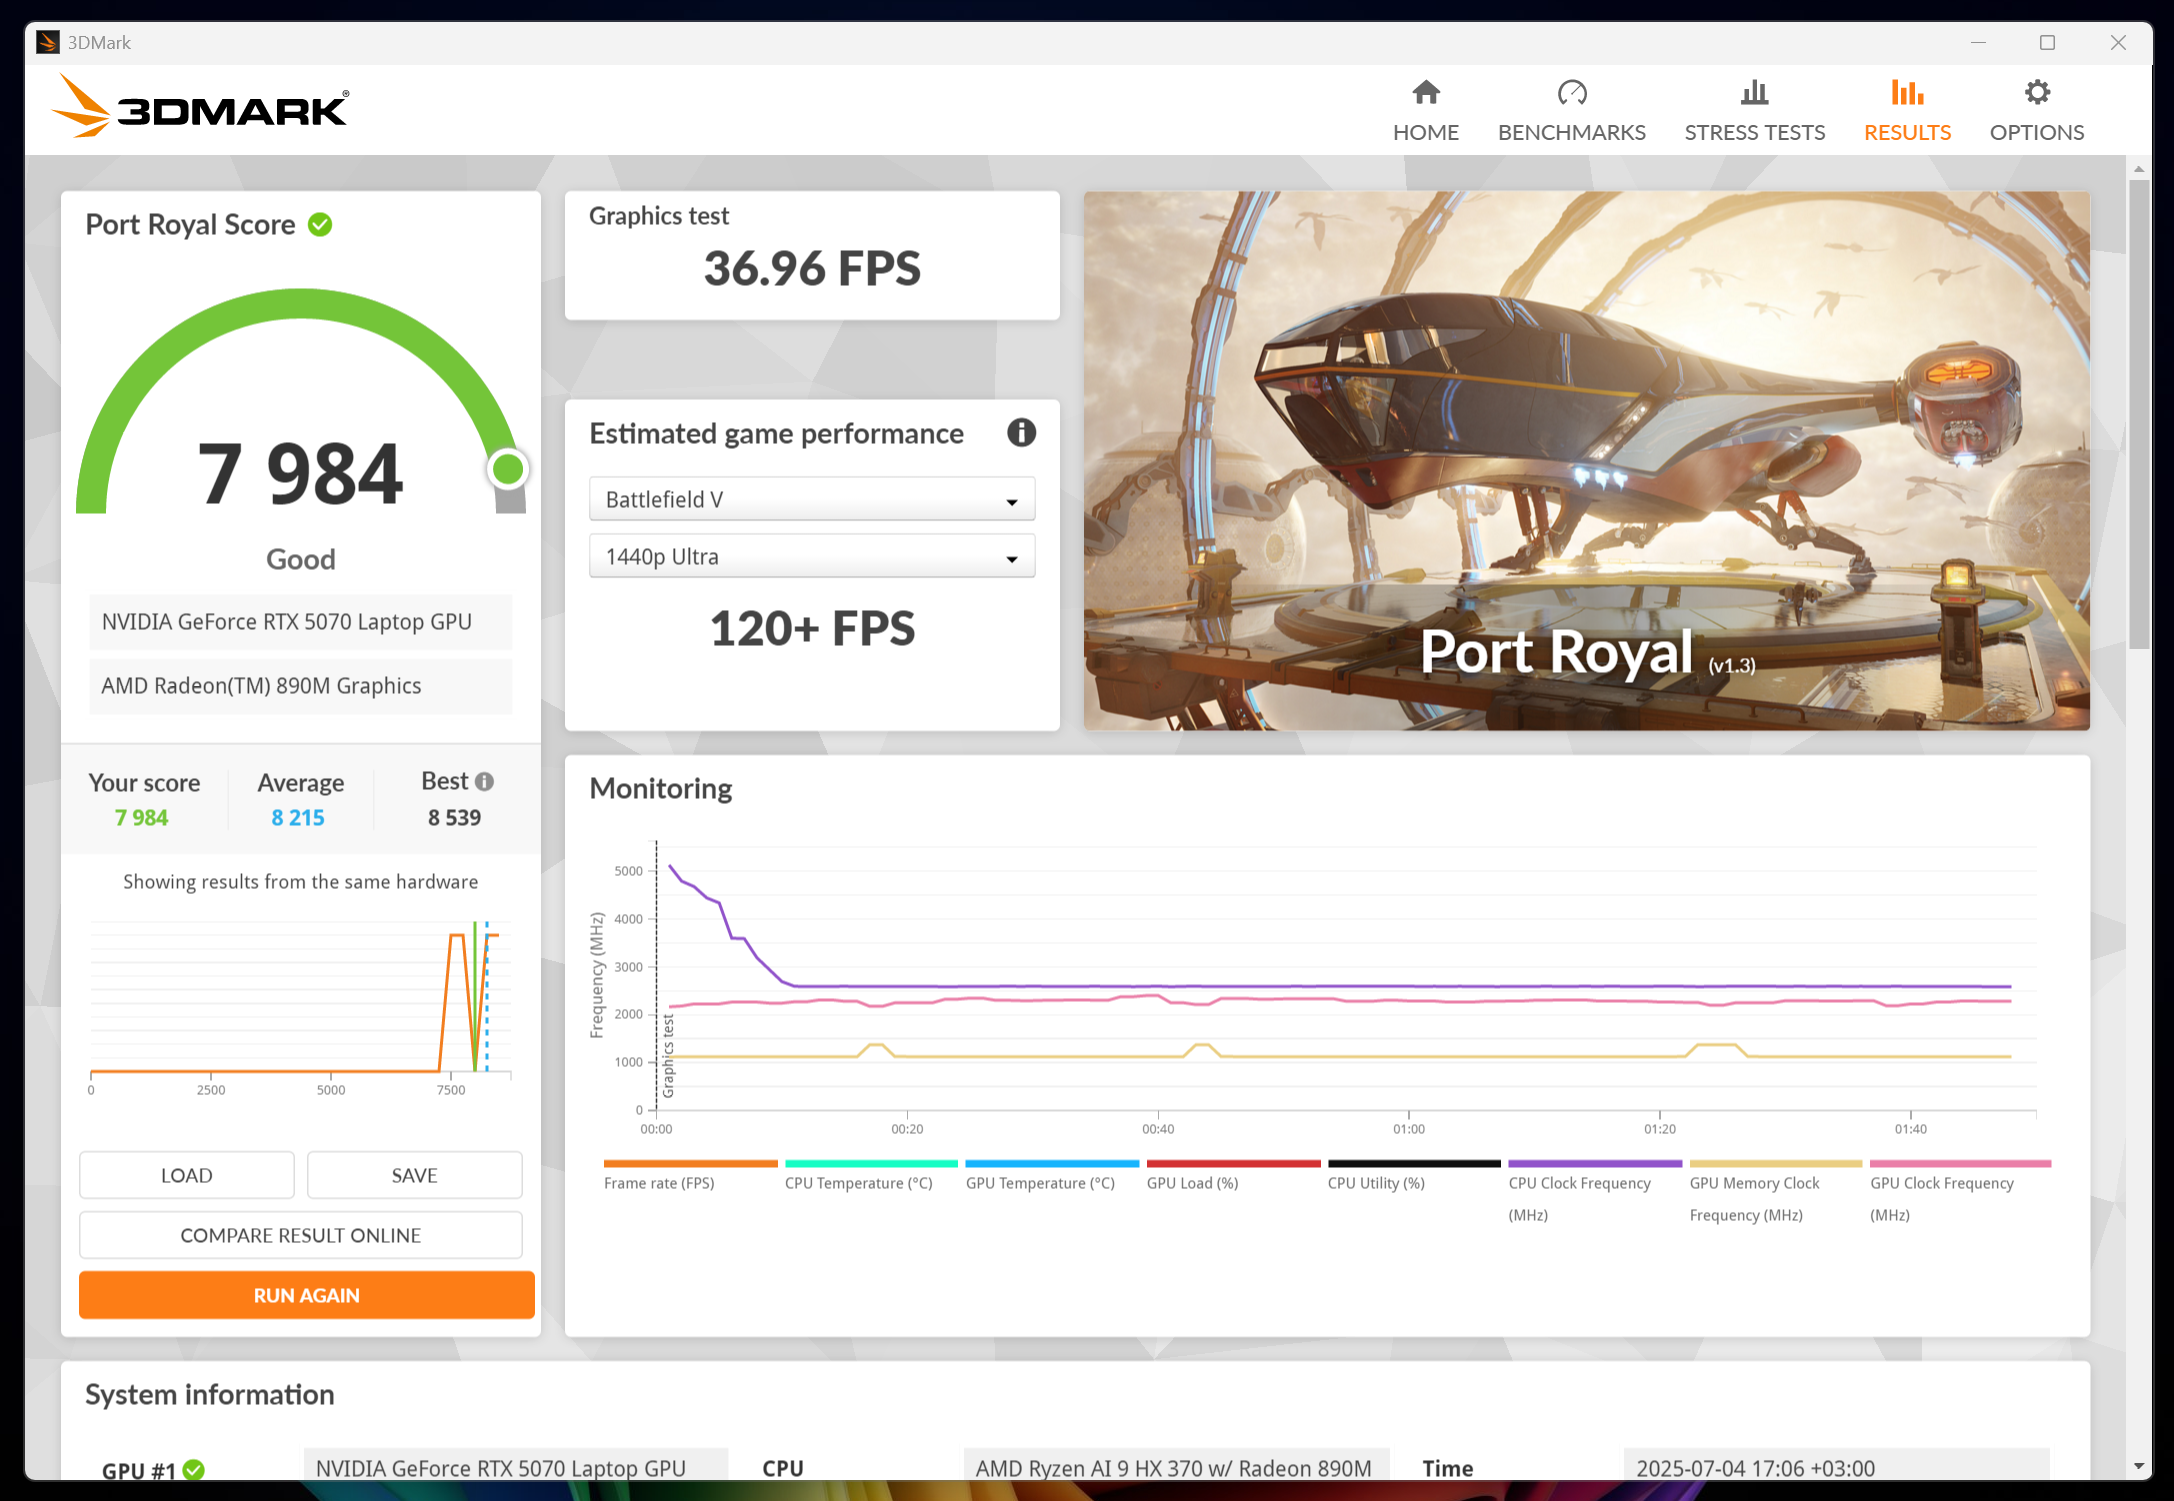2174x1501 pixels.
Task: Maximize the 3DMark window
Action: (2048, 42)
